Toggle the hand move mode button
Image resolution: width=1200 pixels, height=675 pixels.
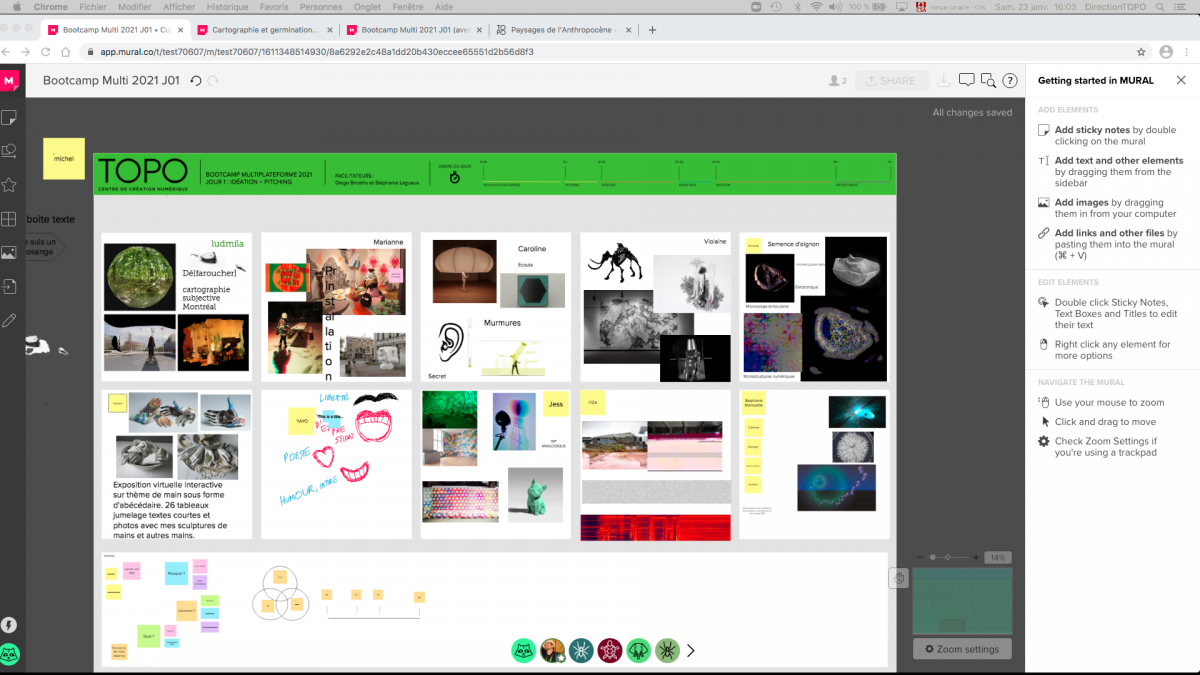coord(899,578)
